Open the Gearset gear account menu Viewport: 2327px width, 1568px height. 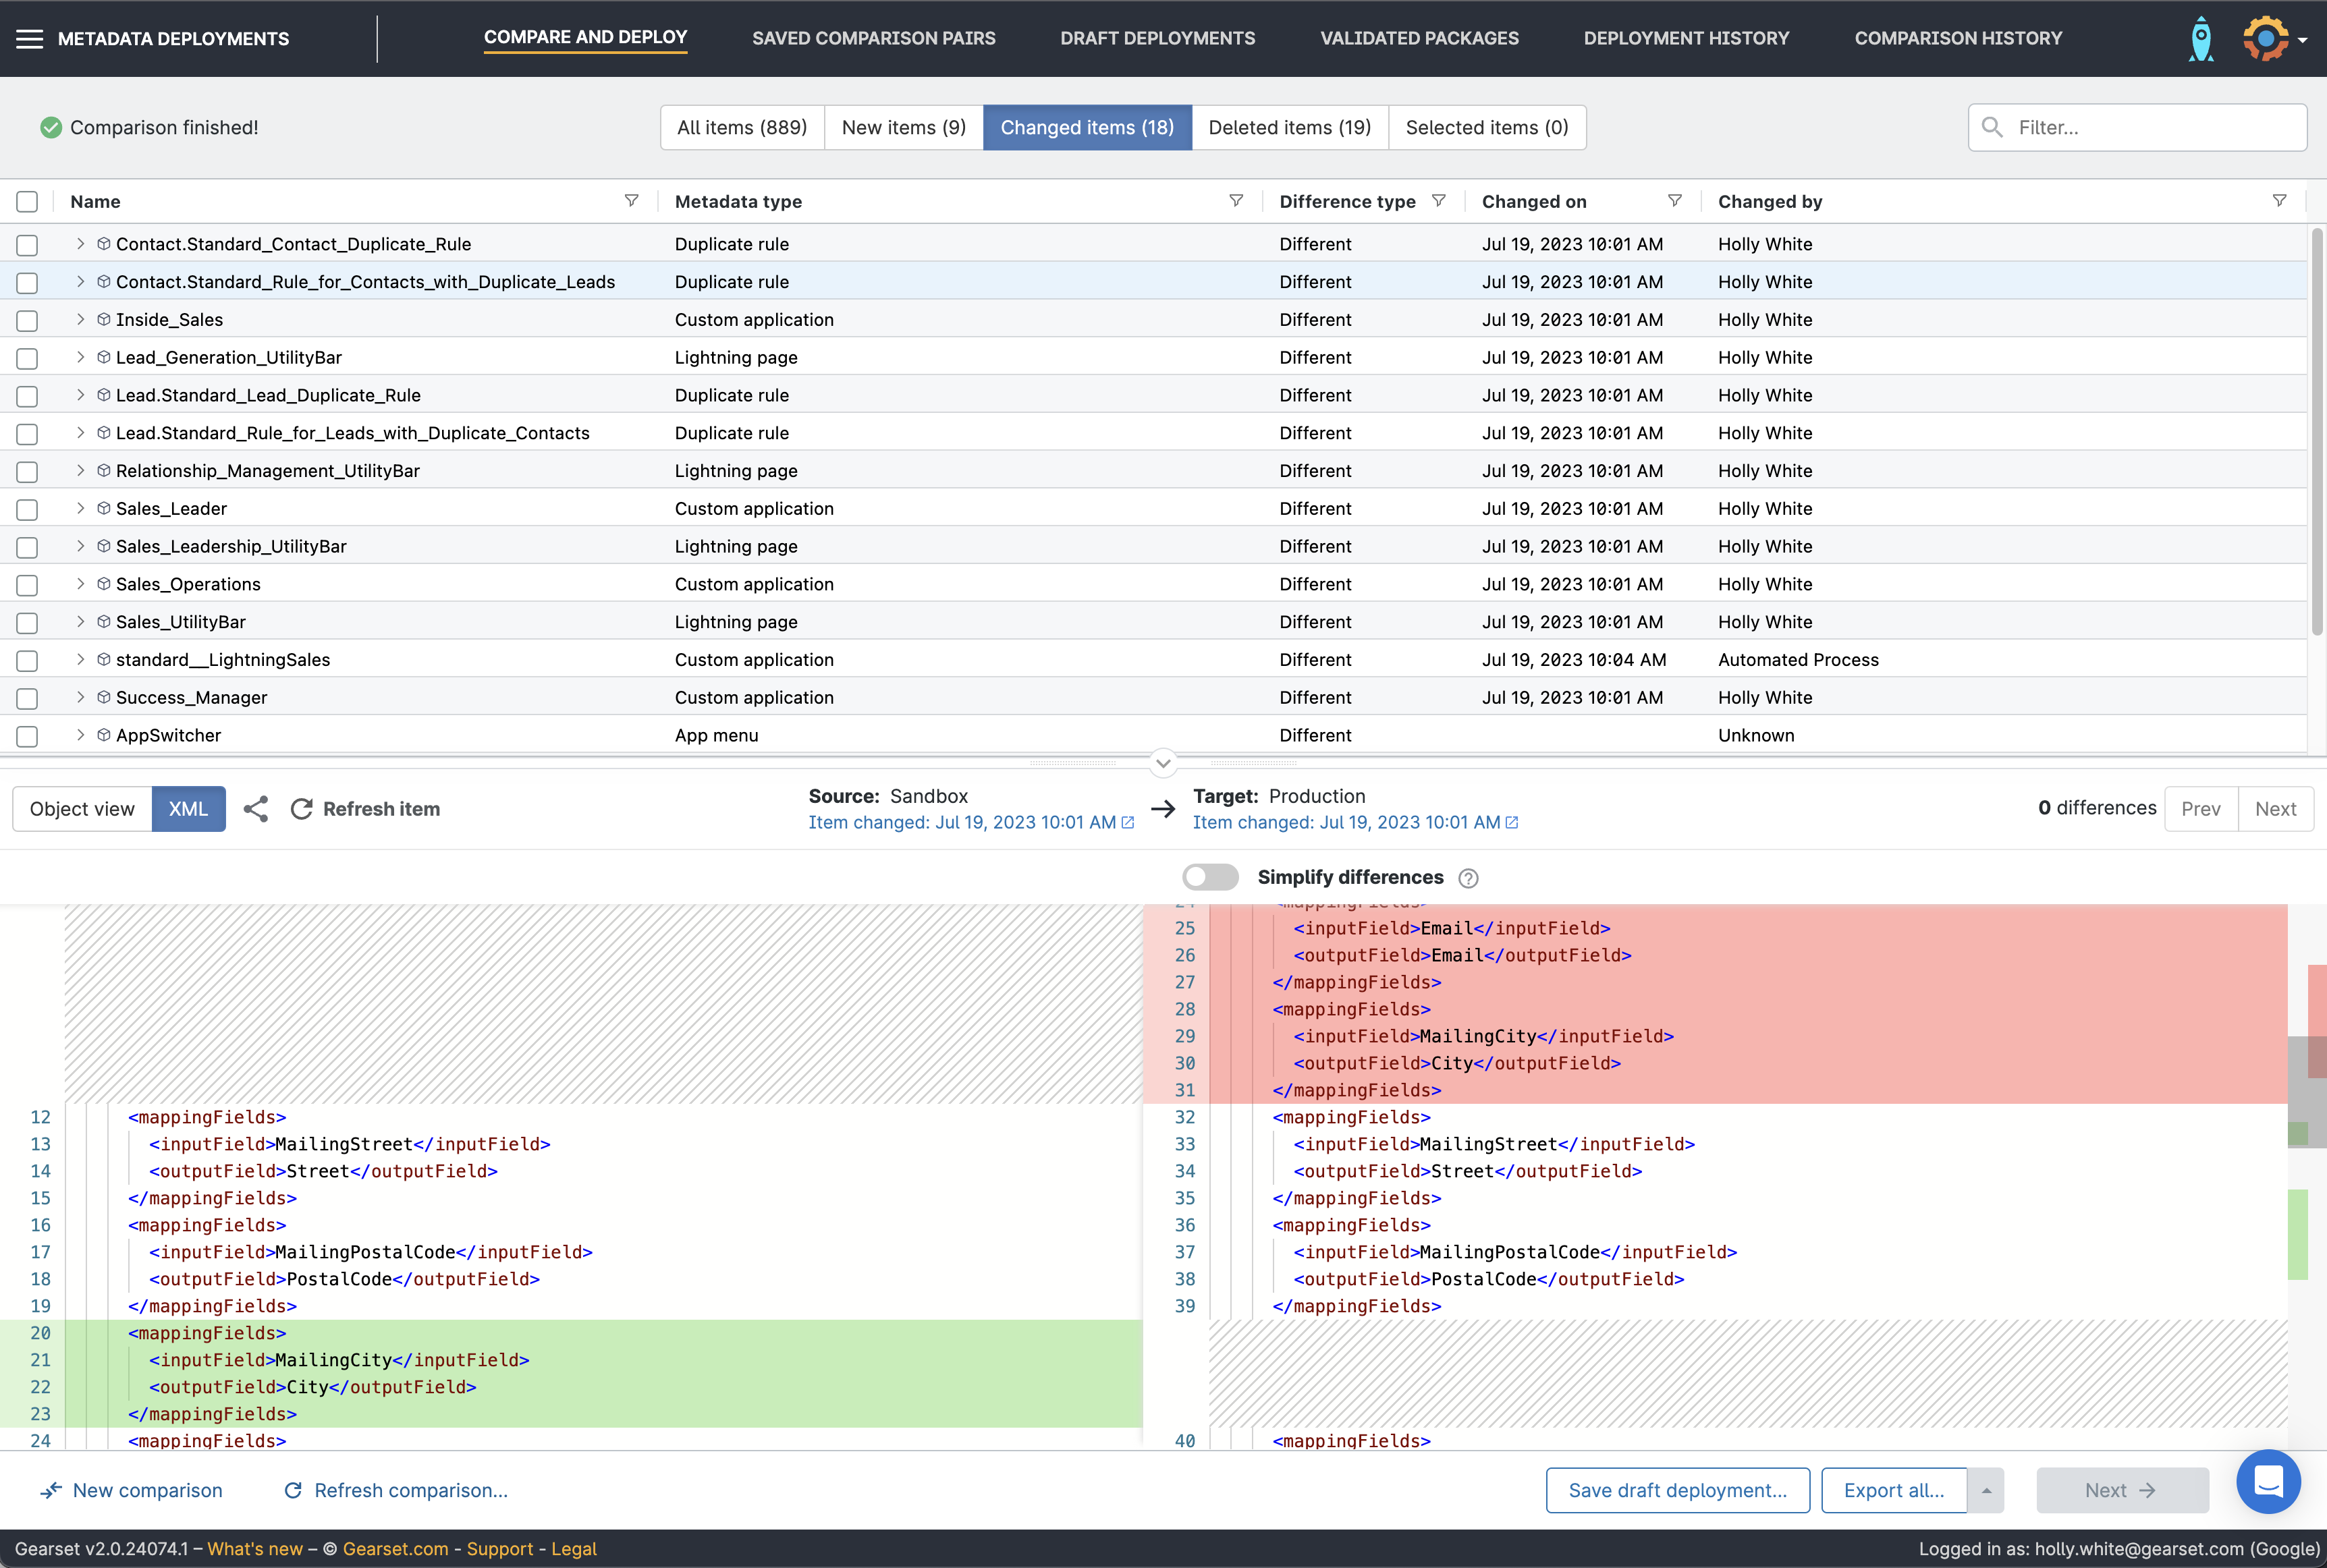[x=2266, y=39]
